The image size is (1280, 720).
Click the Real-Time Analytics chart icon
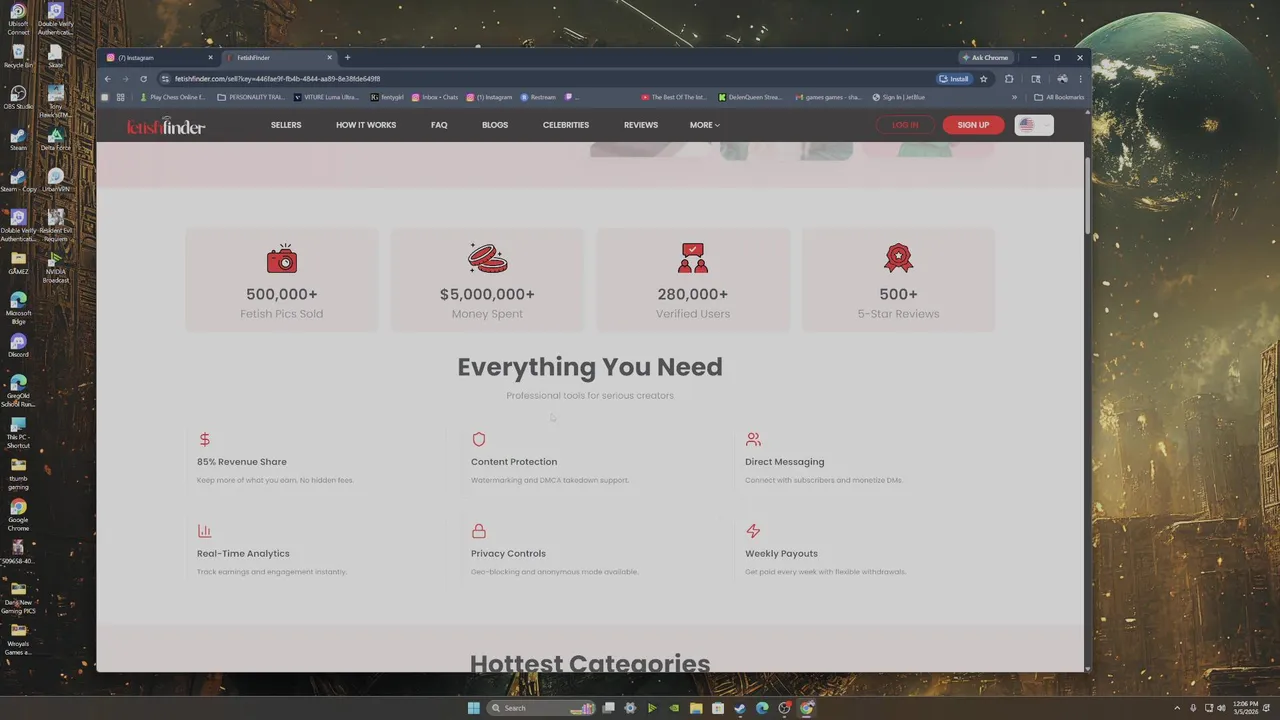[x=204, y=531]
